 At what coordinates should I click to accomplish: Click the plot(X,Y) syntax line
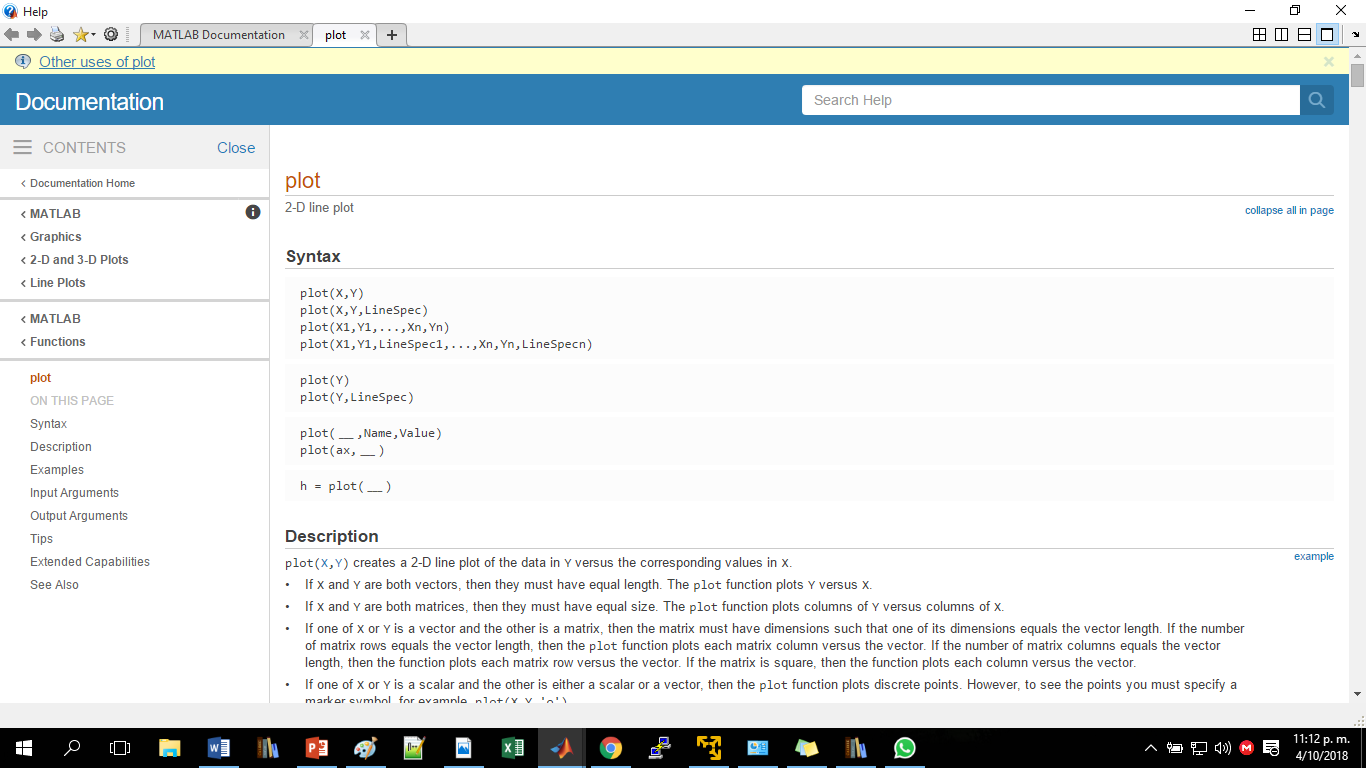[332, 293]
